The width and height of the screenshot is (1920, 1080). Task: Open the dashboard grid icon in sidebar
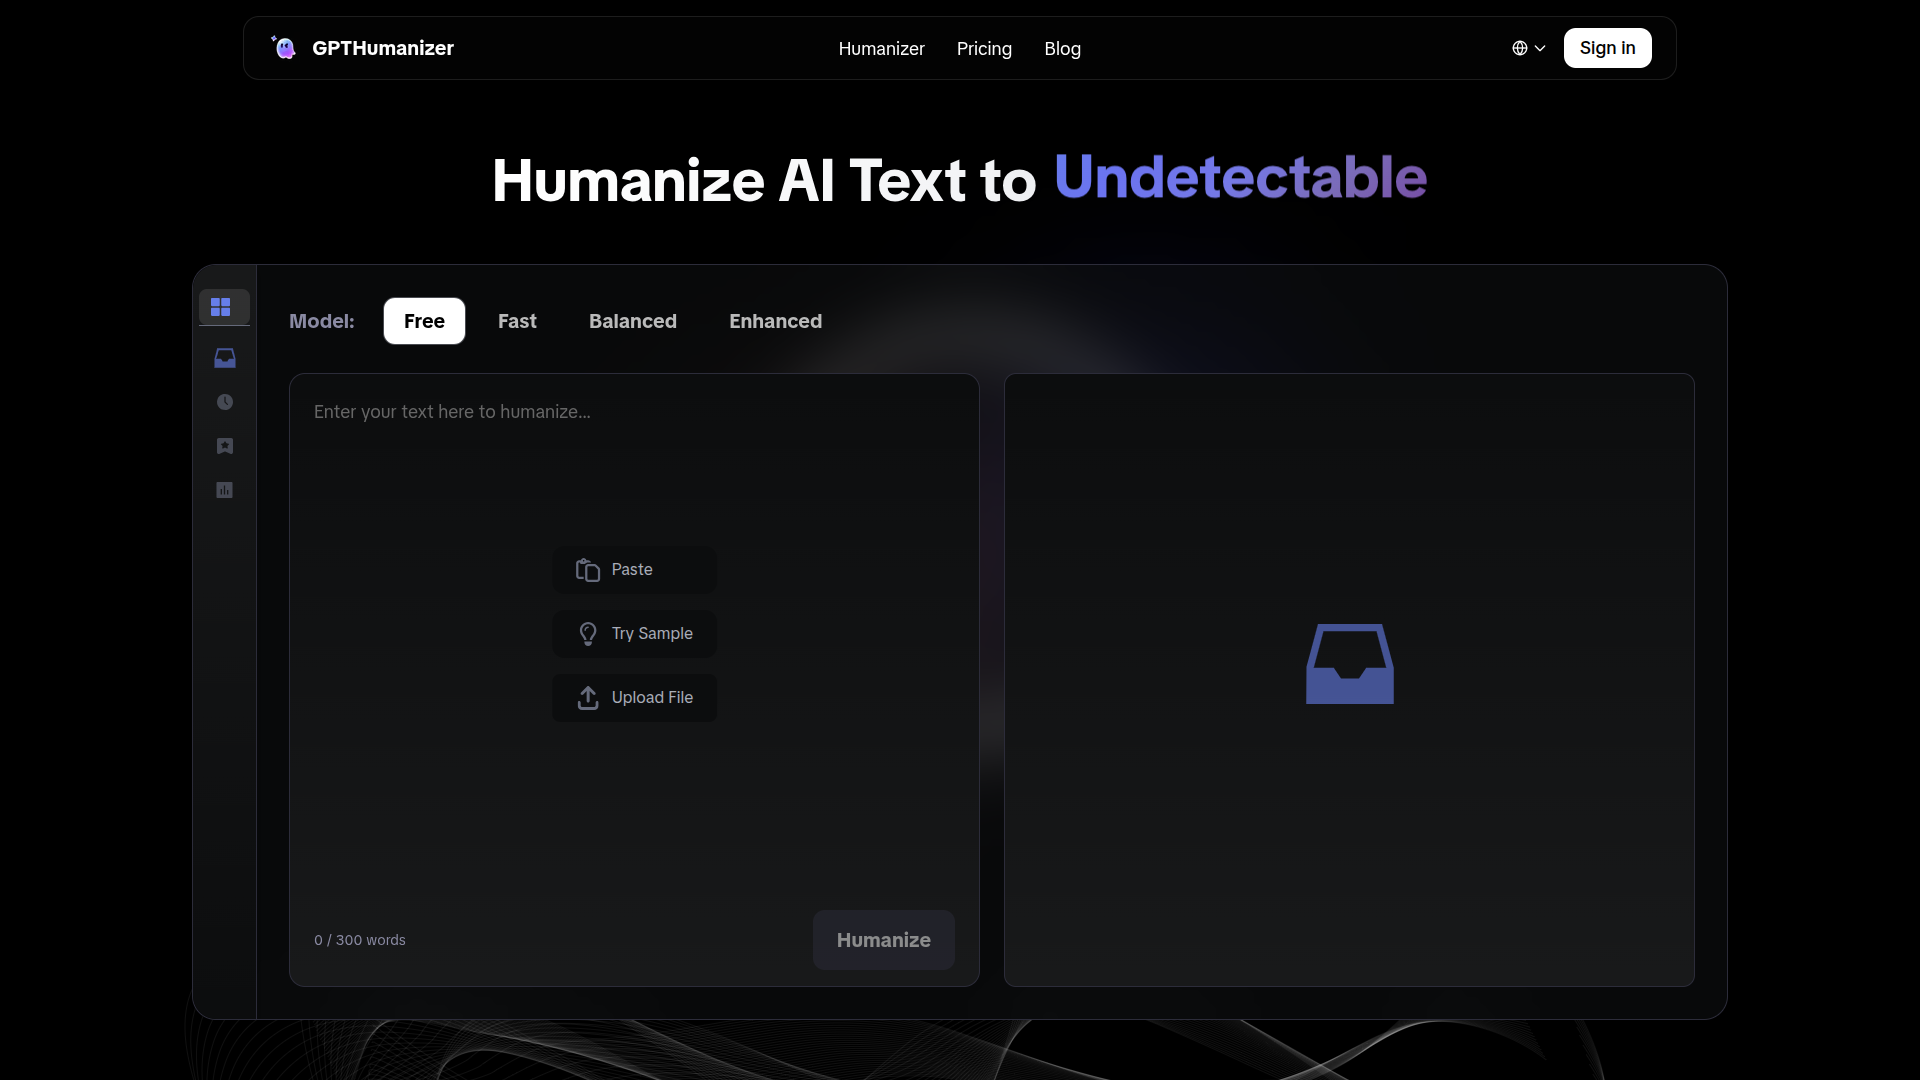click(x=221, y=306)
